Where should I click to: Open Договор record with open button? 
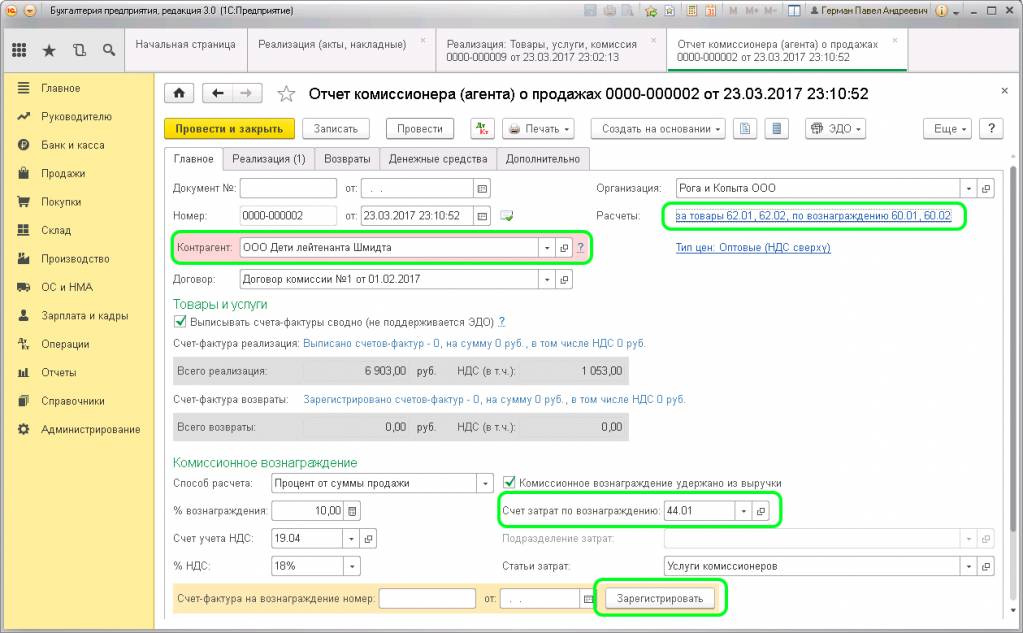(x=564, y=279)
